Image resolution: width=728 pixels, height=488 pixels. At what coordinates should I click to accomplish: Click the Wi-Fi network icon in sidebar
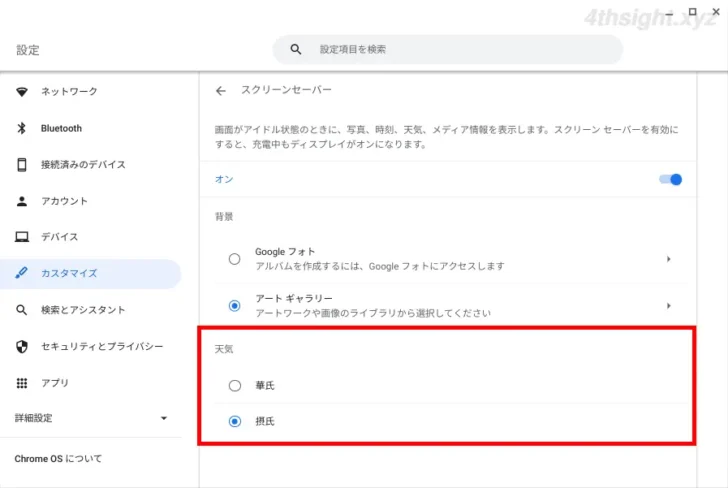tap(22, 91)
